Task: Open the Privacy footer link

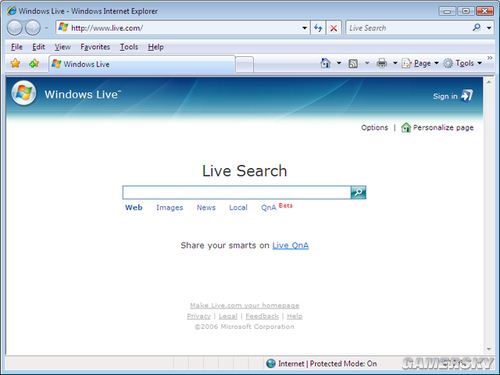Action: 199,316
